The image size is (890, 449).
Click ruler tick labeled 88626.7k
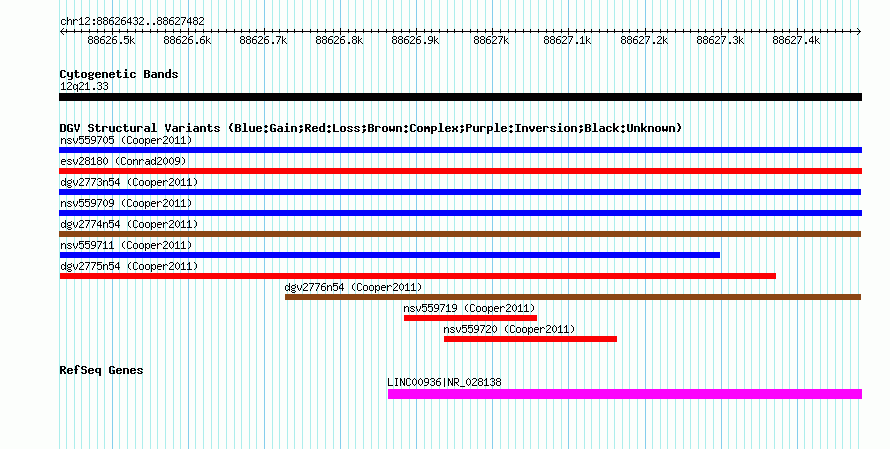(x=264, y=40)
